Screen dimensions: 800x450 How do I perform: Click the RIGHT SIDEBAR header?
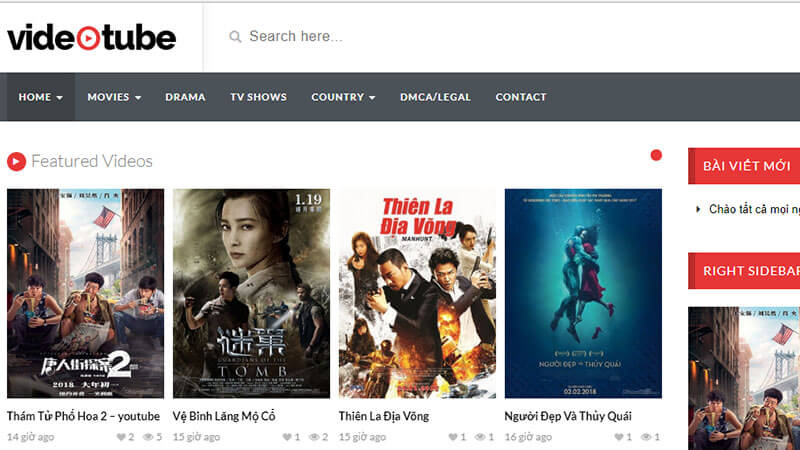pyautogui.click(x=744, y=271)
